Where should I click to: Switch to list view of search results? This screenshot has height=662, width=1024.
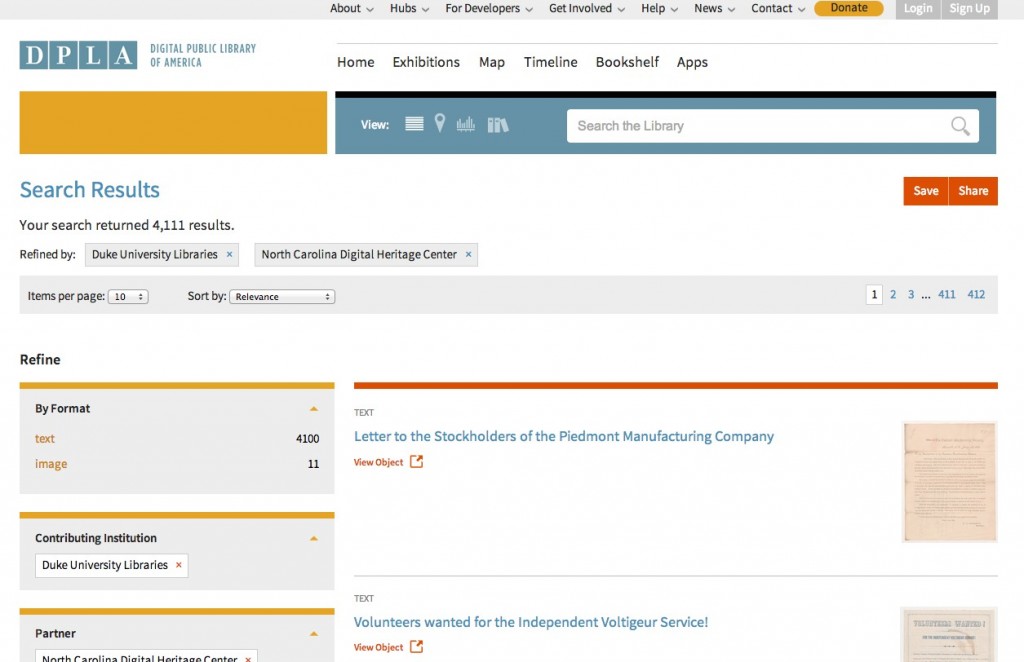413,124
